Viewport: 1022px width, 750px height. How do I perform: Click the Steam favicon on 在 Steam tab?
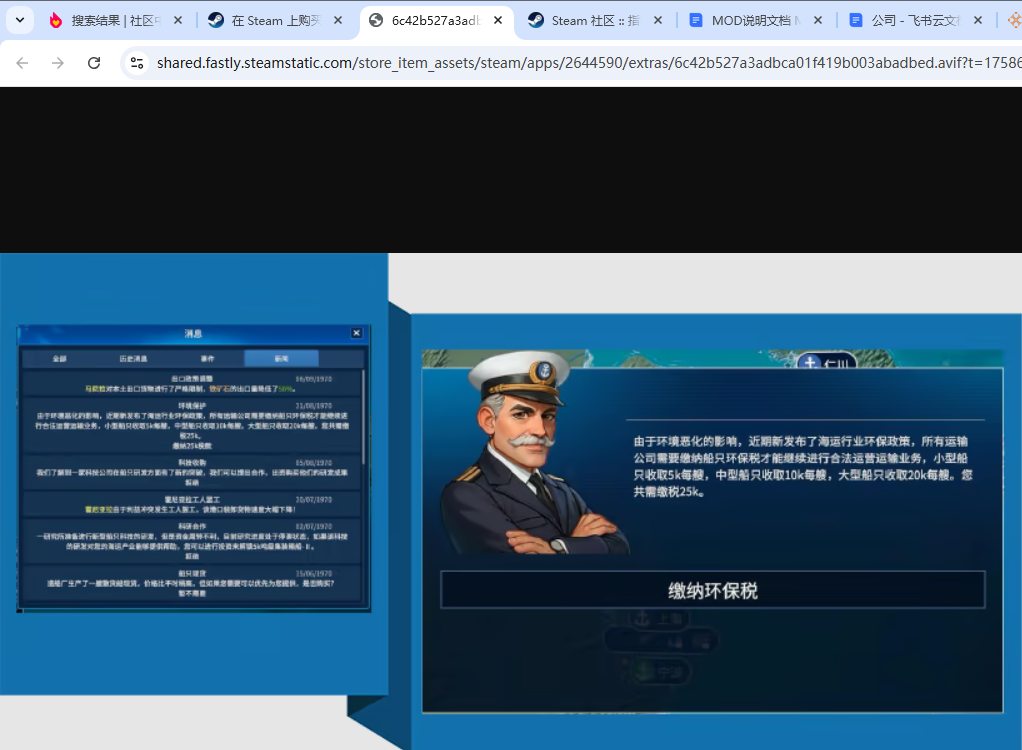216,21
